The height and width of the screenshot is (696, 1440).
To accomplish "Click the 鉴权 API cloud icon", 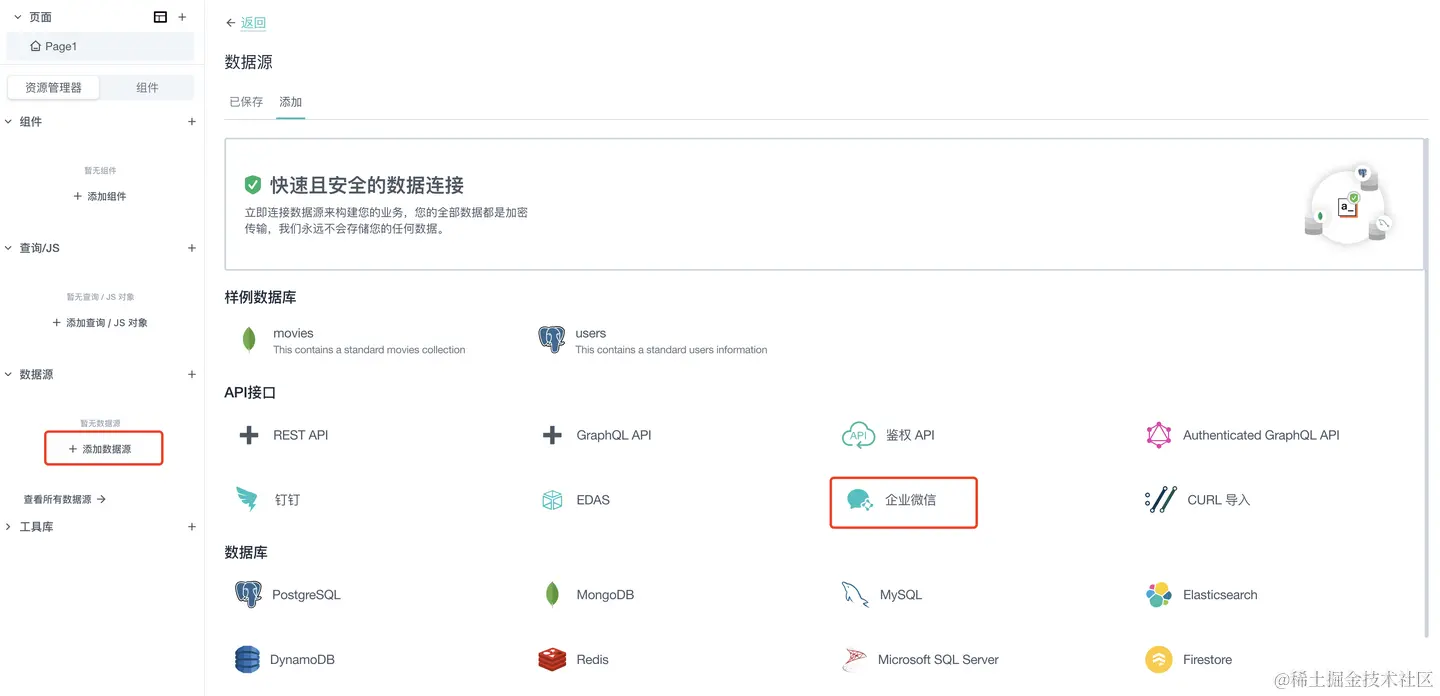I will 858,435.
